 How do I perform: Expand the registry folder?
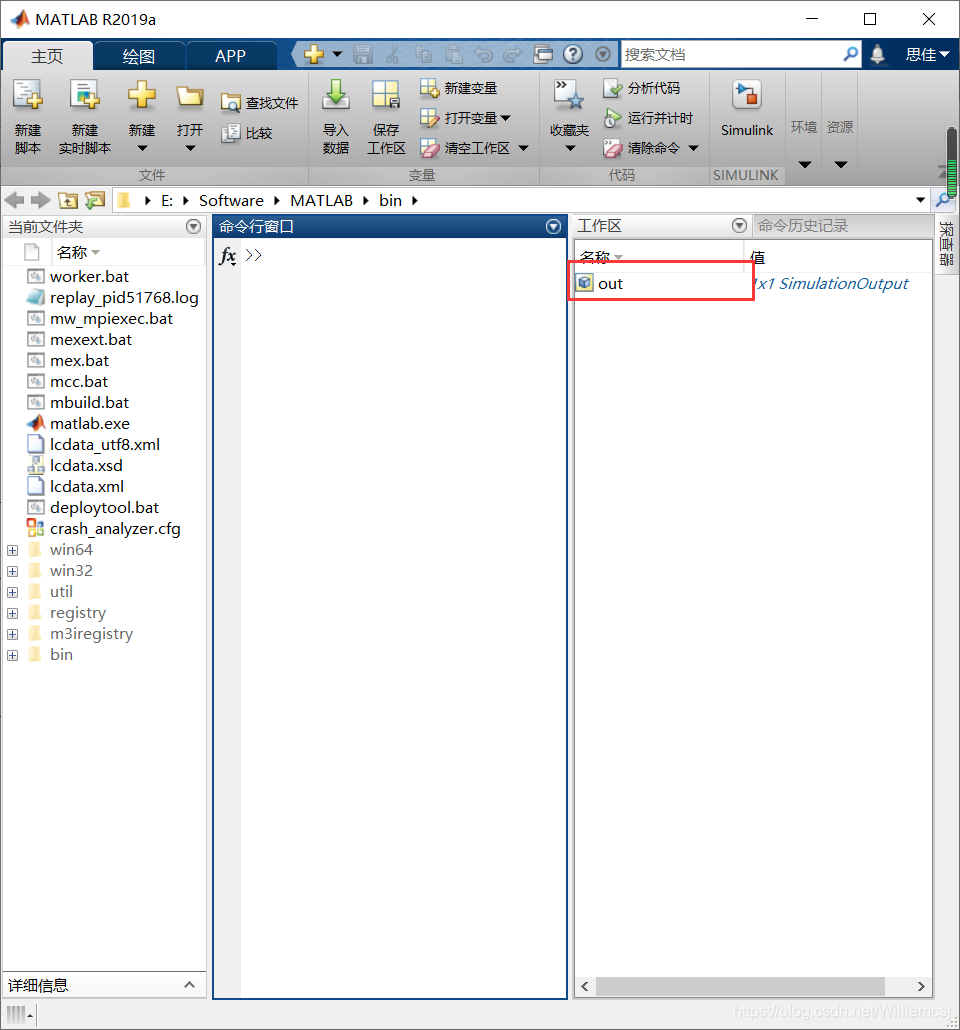(x=12, y=614)
